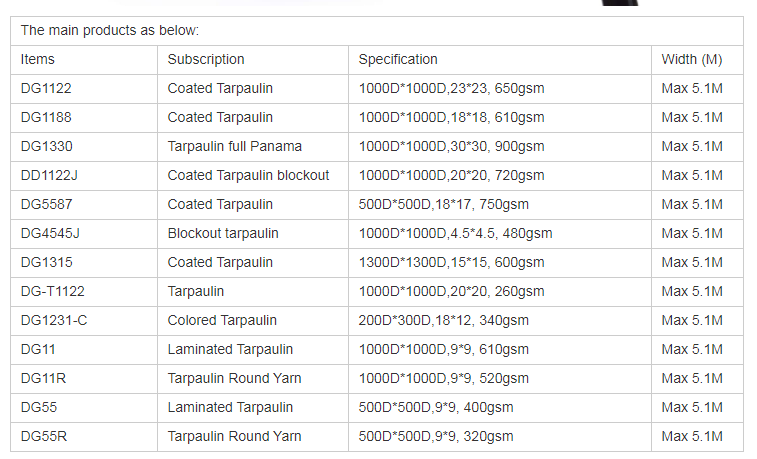Click the Colored Tarpaulin cell
The height and width of the screenshot is (459, 757).
point(222,320)
